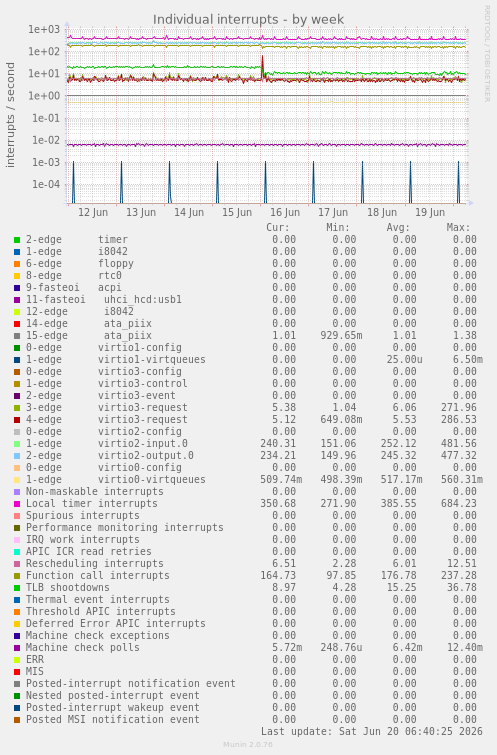
Task: Click the Cur column header
Action: click(278, 227)
